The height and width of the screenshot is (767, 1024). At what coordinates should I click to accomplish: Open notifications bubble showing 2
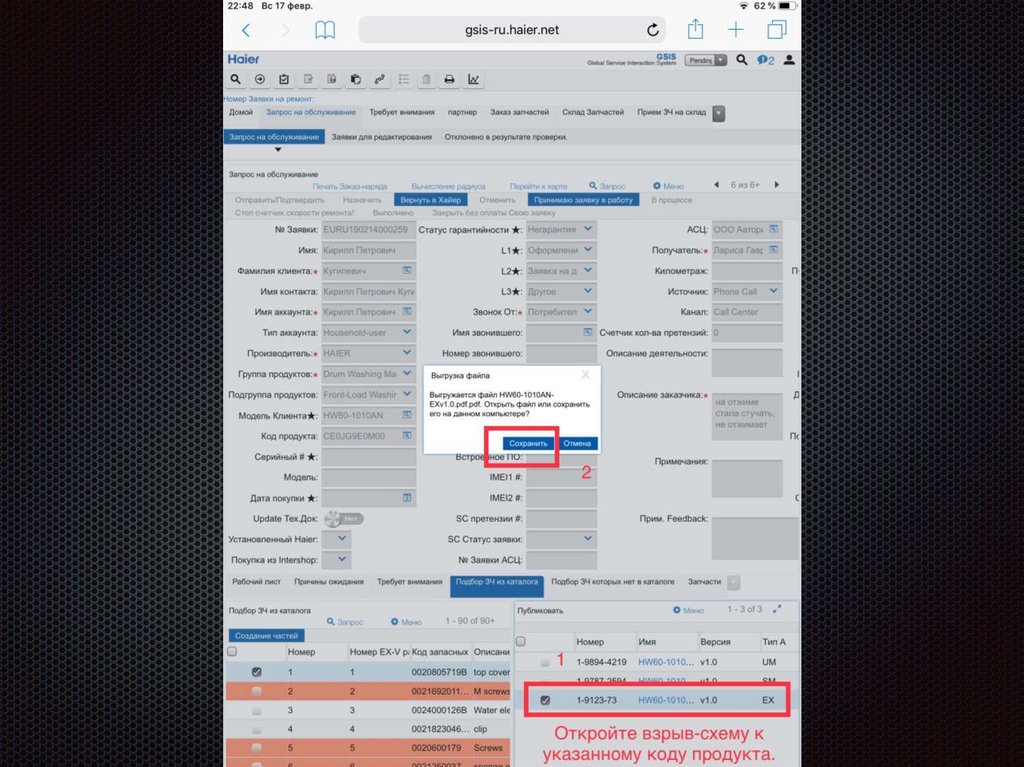tap(765, 60)
